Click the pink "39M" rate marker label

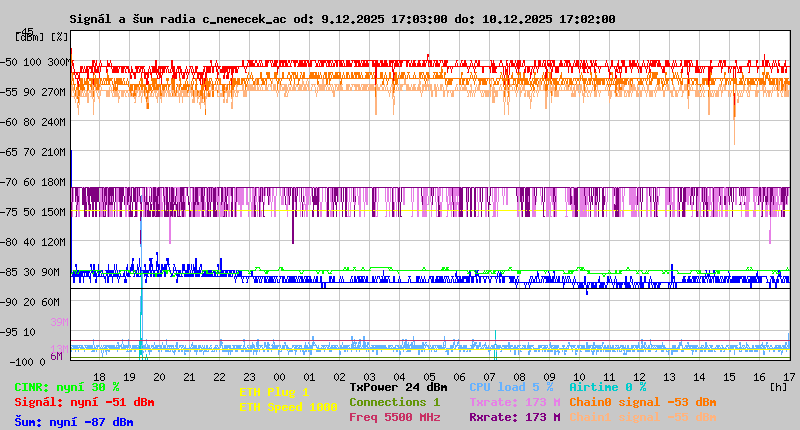59,322
